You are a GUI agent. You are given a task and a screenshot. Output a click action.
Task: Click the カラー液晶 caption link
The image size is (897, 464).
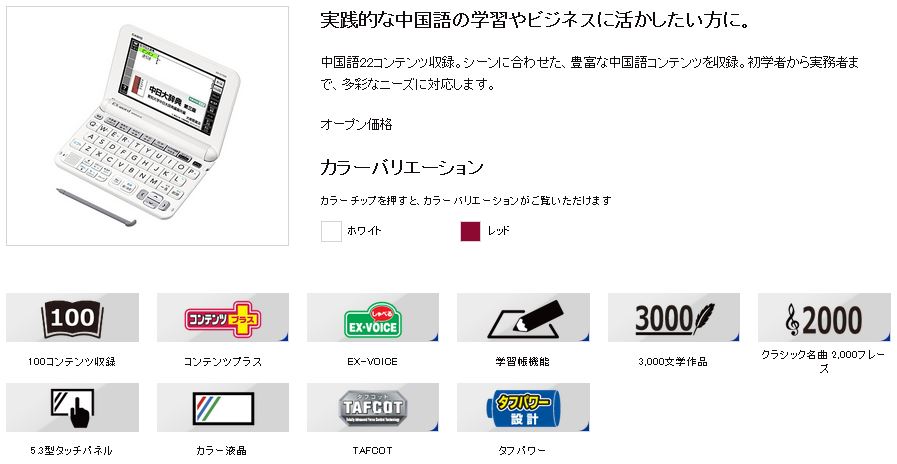click(x=222, y=451)
